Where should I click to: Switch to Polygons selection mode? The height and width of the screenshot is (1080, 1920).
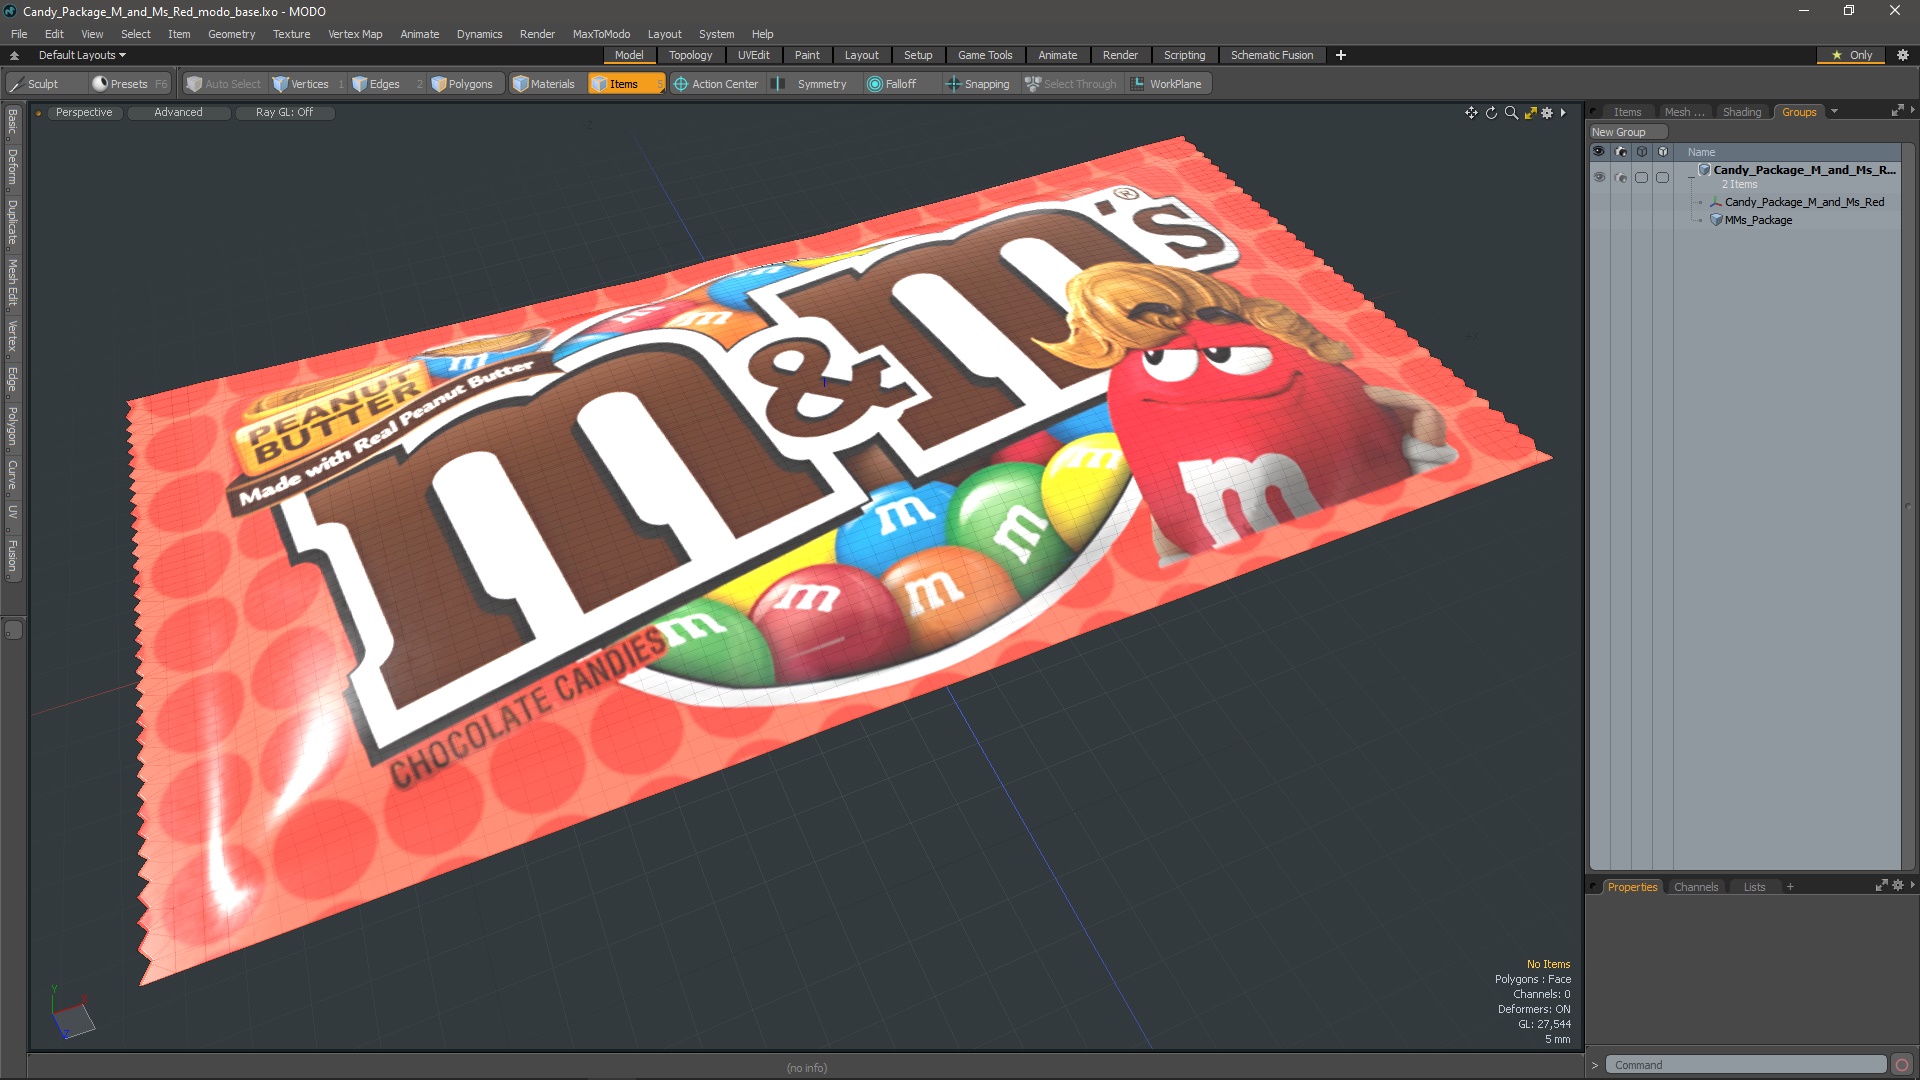click(468, 84)
